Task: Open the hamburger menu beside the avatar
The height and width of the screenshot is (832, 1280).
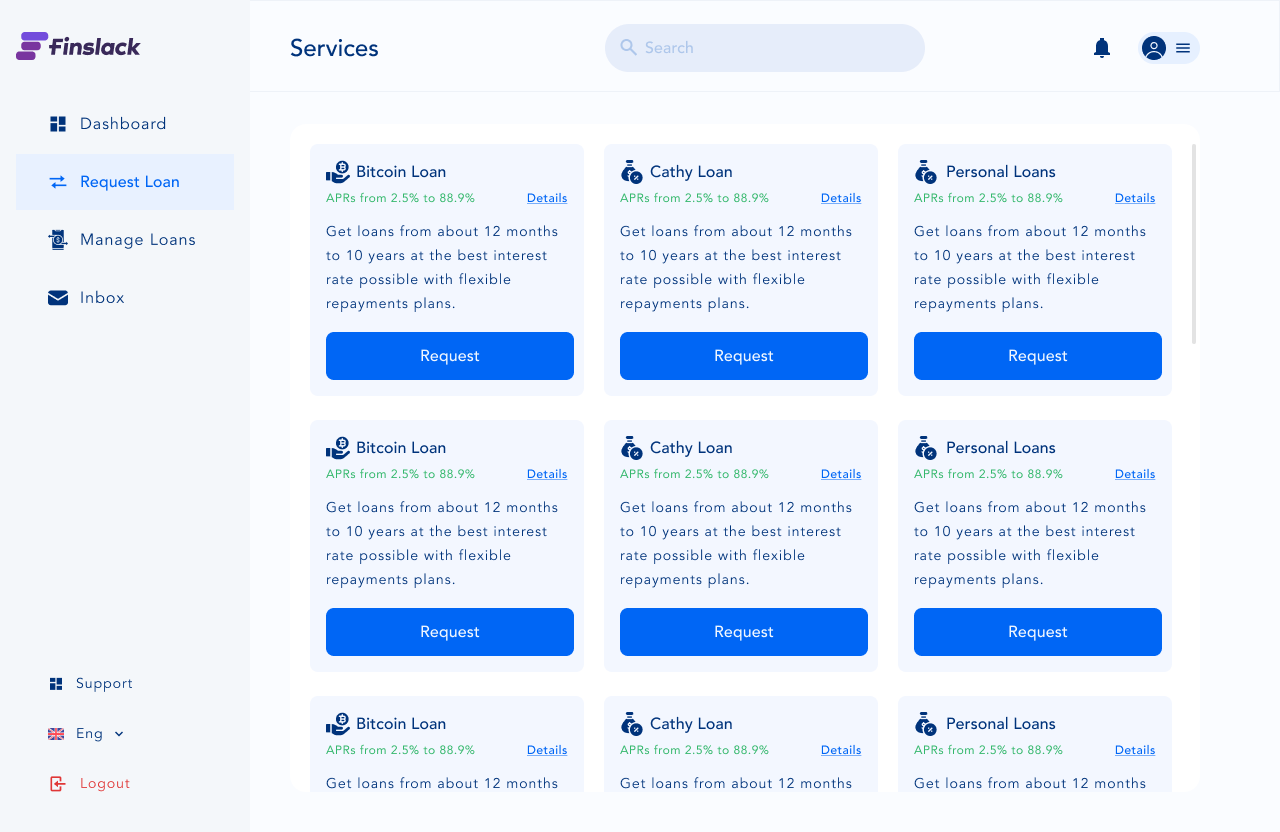Action: tap(1183, 48)
